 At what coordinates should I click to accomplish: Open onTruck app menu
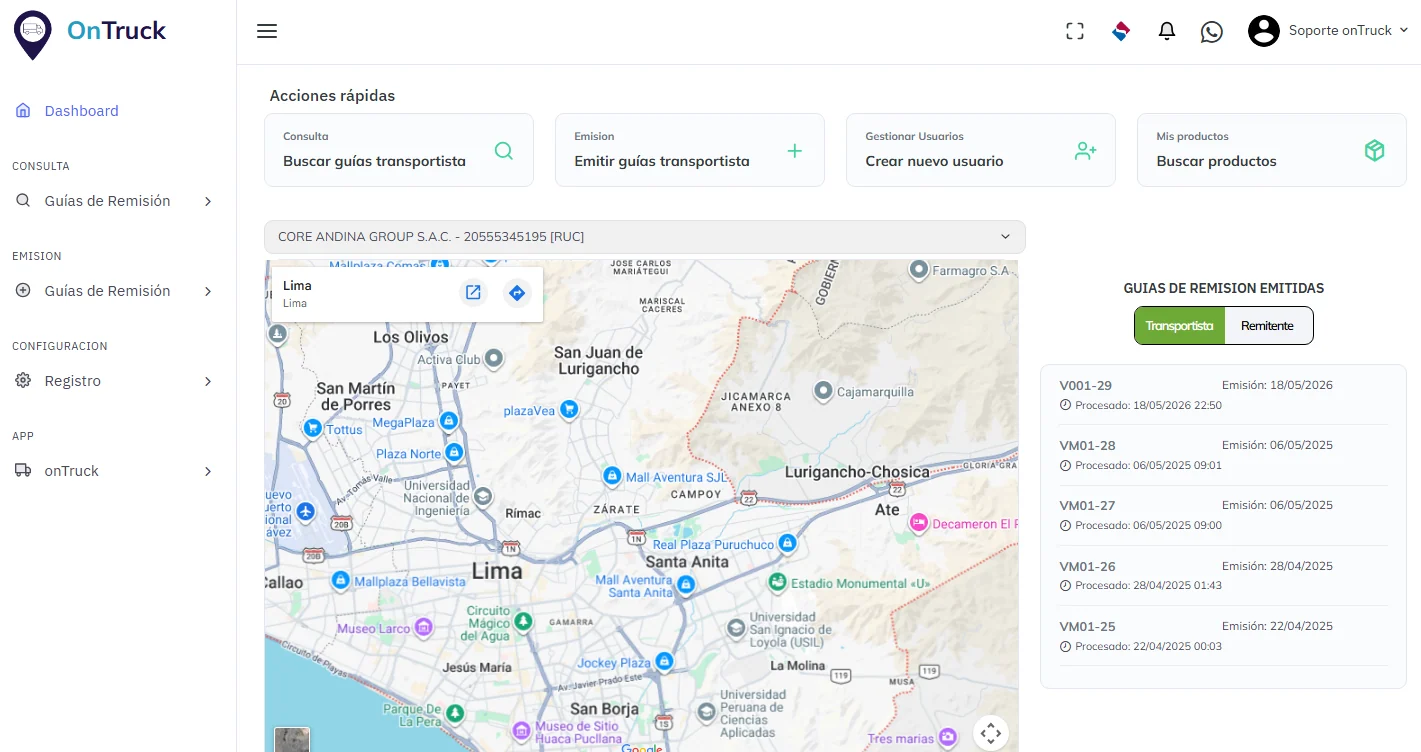(x=71, y=471)
